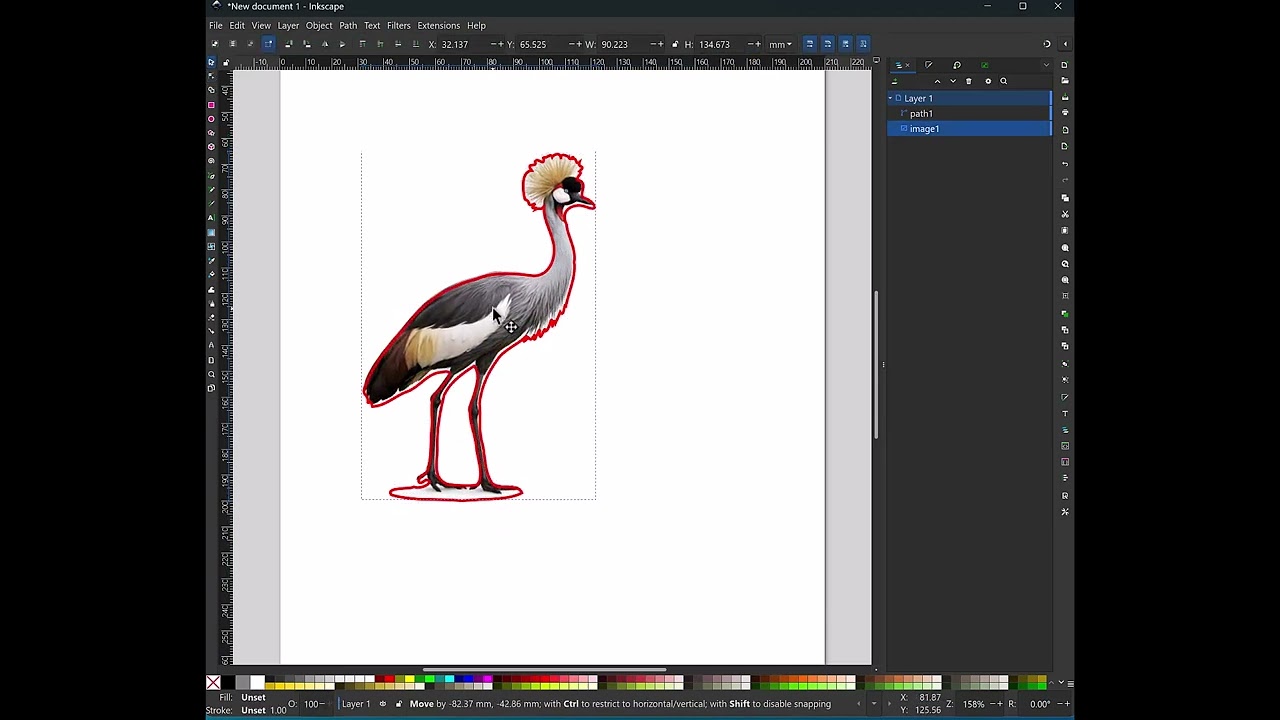Move selected item up in Layers panel
Screen dimensions: 1280x720
click(x=937, y=81)
